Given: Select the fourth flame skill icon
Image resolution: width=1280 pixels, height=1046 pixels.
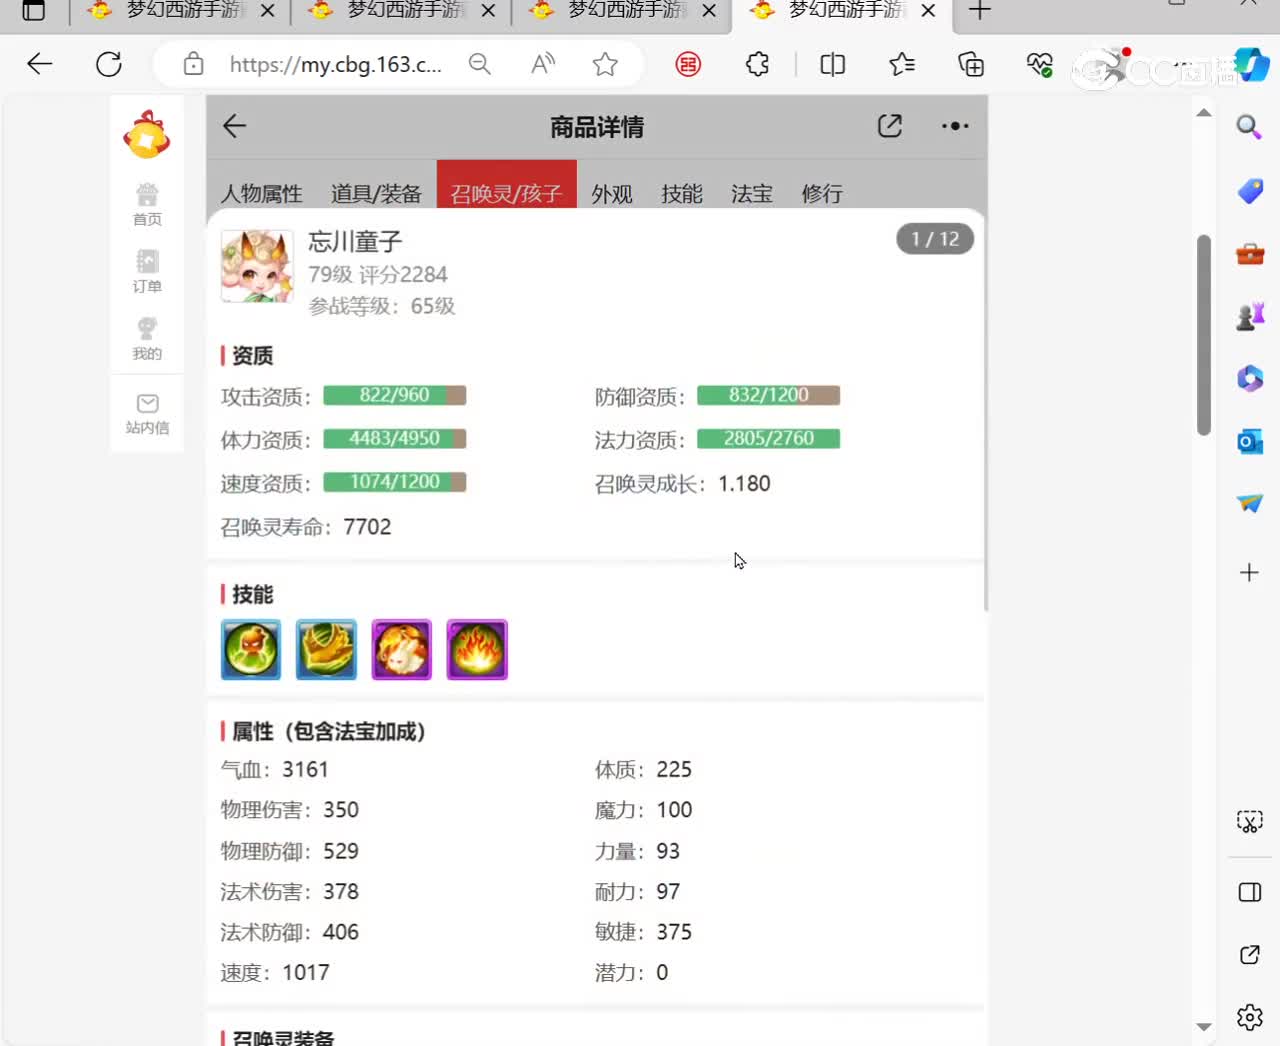Looking at the screenshot, I should (x=477, y=649).
